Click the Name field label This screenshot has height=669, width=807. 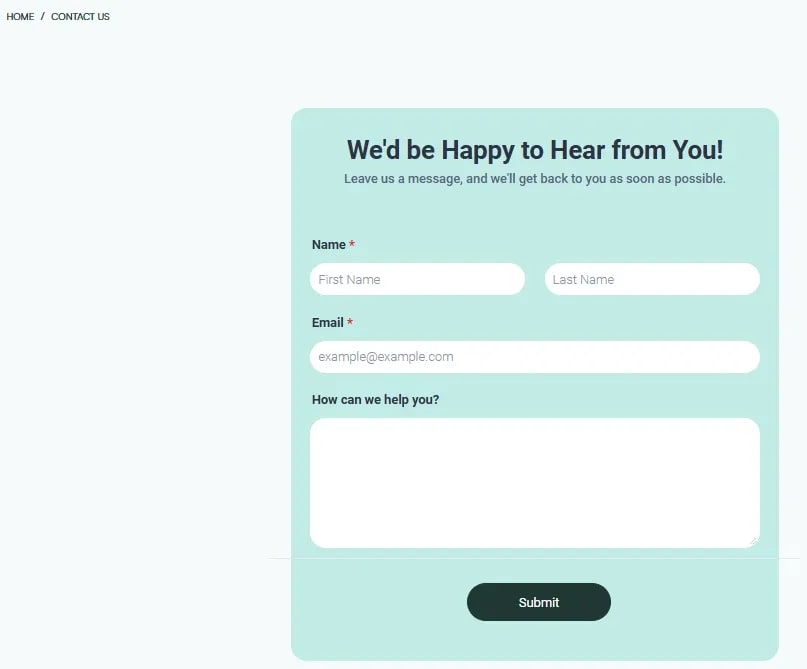click(x=328, y=244)
